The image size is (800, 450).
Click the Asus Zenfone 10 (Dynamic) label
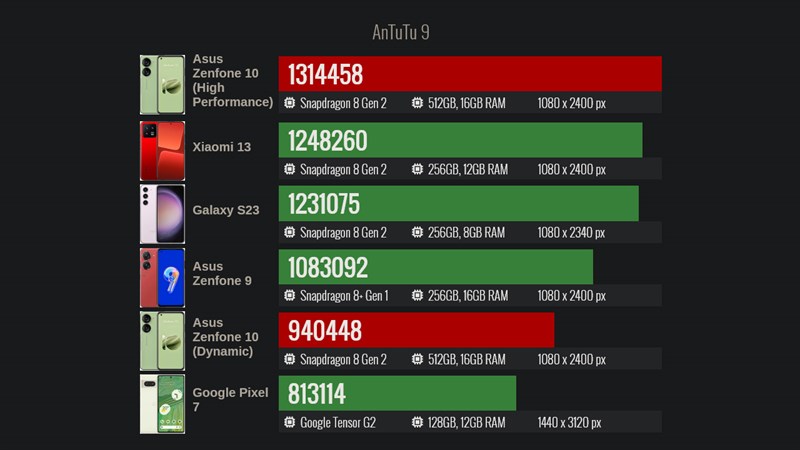225,337
